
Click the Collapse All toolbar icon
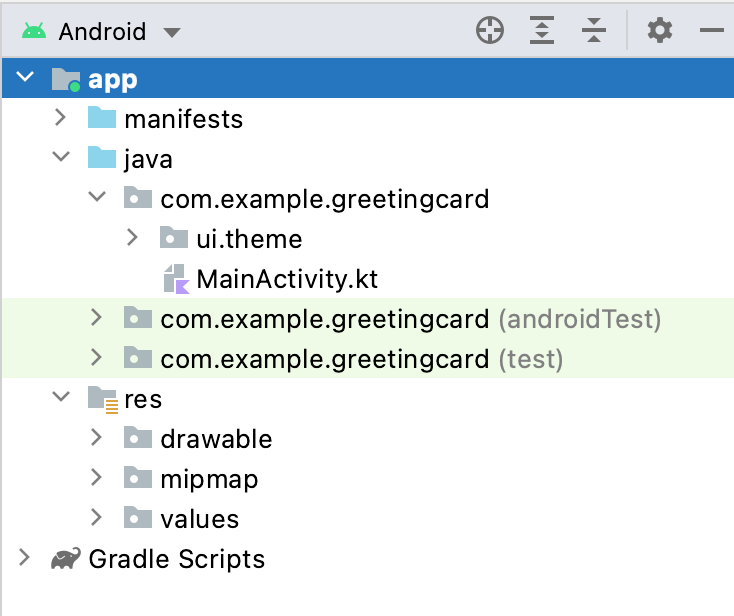click(x=594, y=31)
